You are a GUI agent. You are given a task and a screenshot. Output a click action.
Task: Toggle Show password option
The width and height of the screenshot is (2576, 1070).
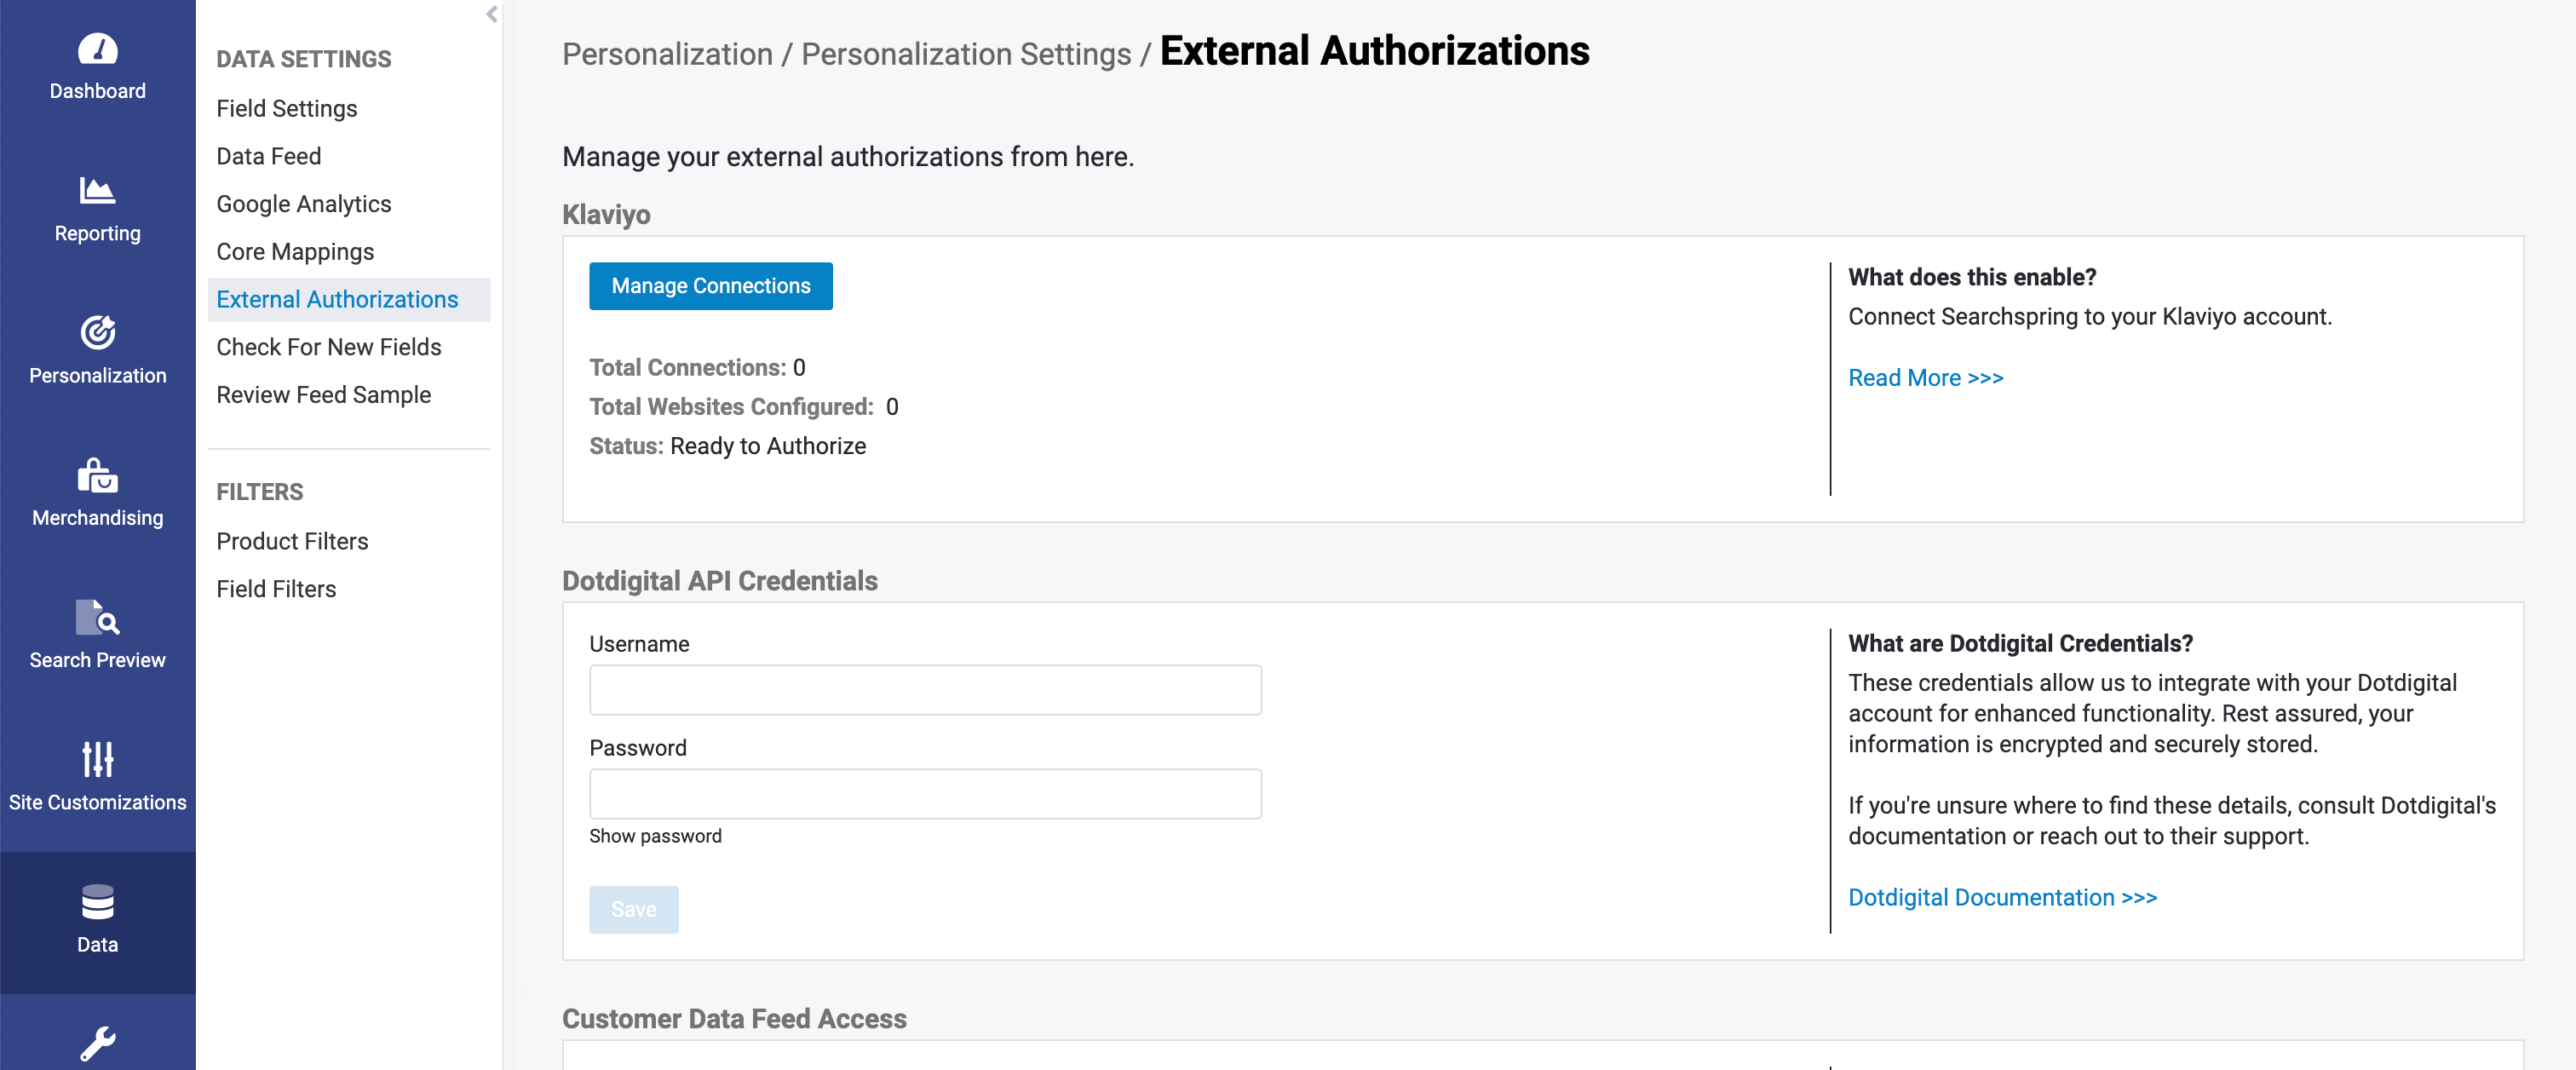coord(655,836)
